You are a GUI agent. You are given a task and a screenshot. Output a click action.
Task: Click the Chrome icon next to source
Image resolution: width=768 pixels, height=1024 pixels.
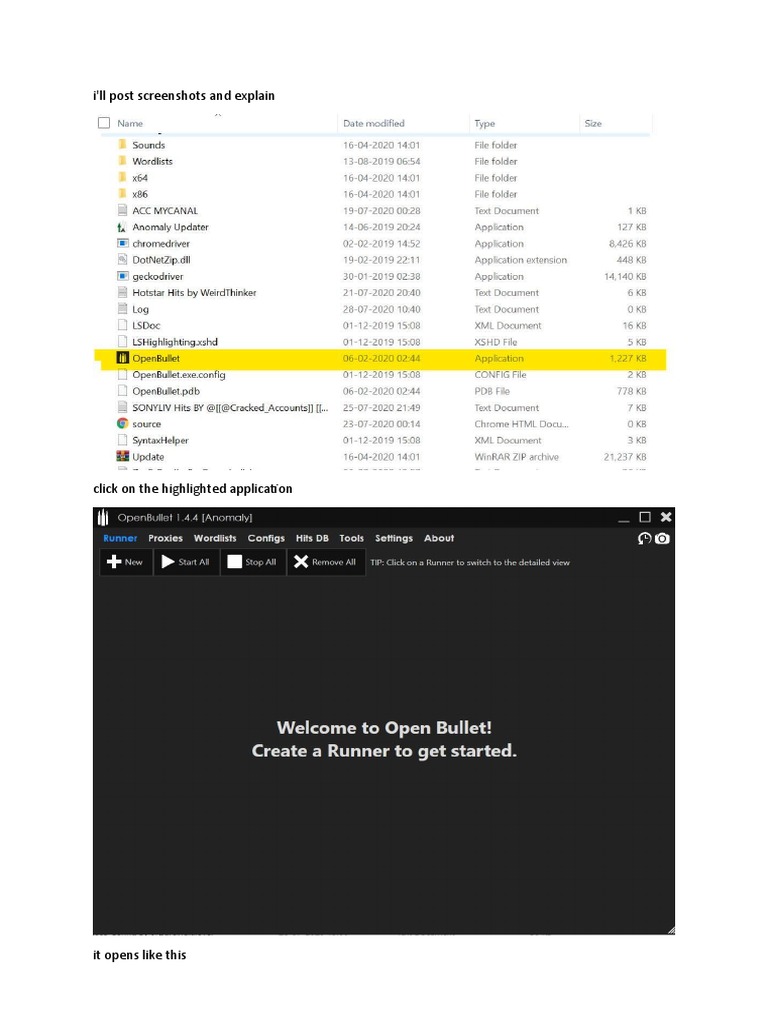click(x=122, y=423)
